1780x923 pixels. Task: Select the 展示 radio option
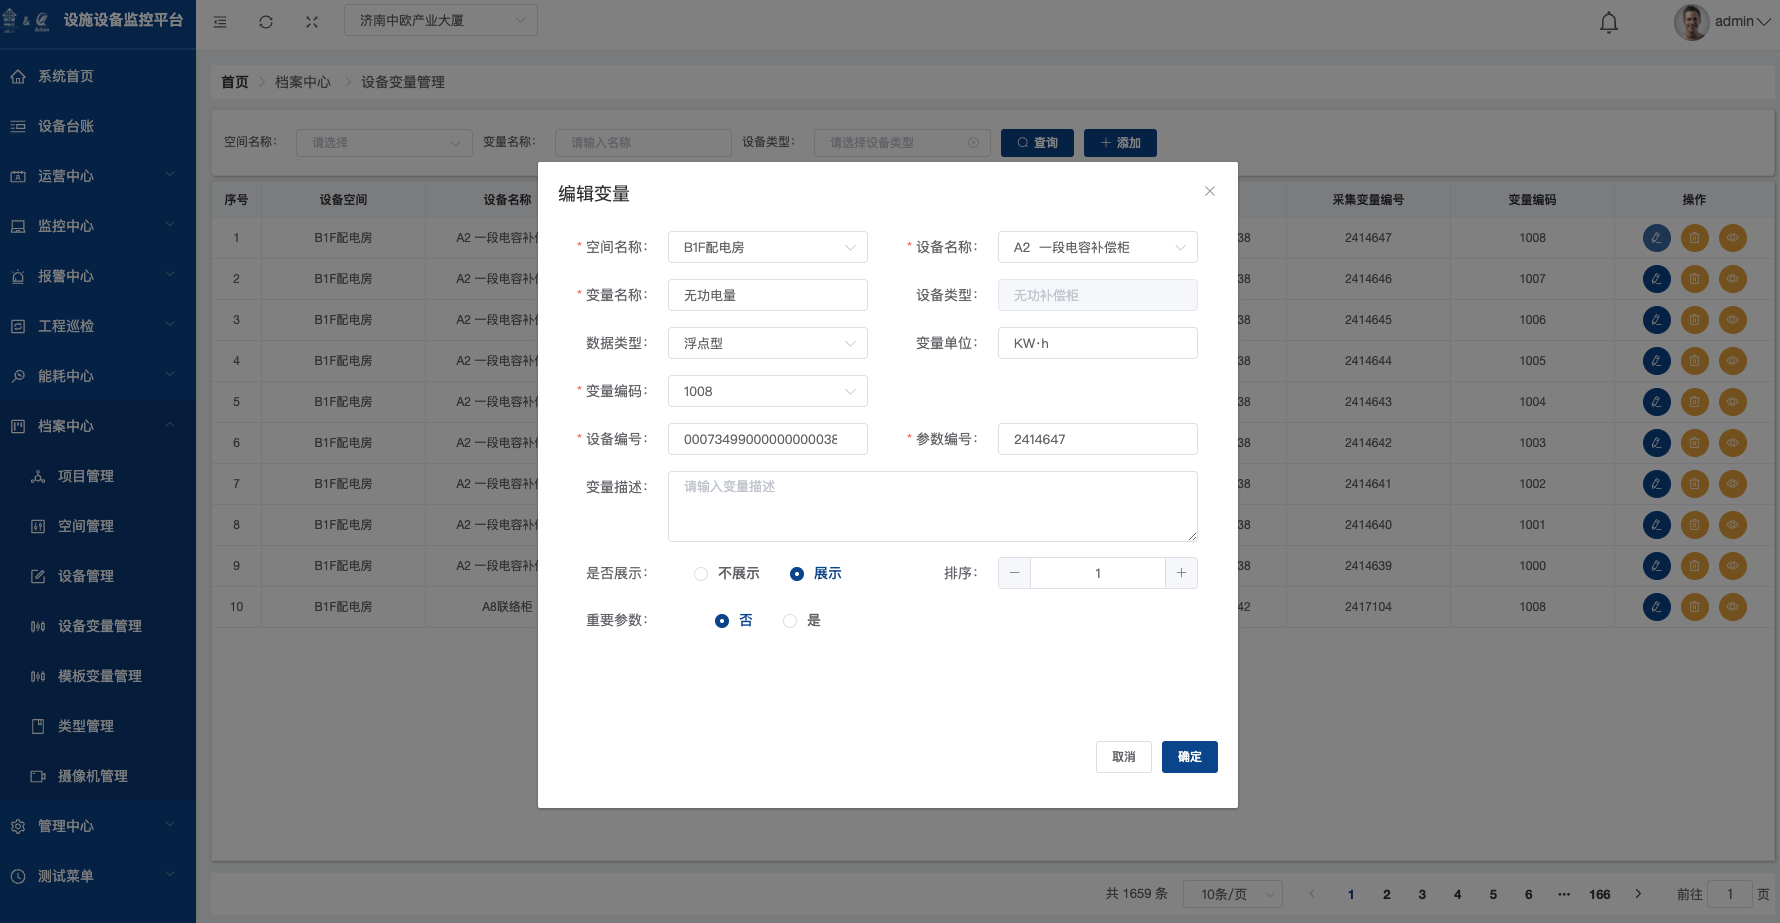point(797,574)
